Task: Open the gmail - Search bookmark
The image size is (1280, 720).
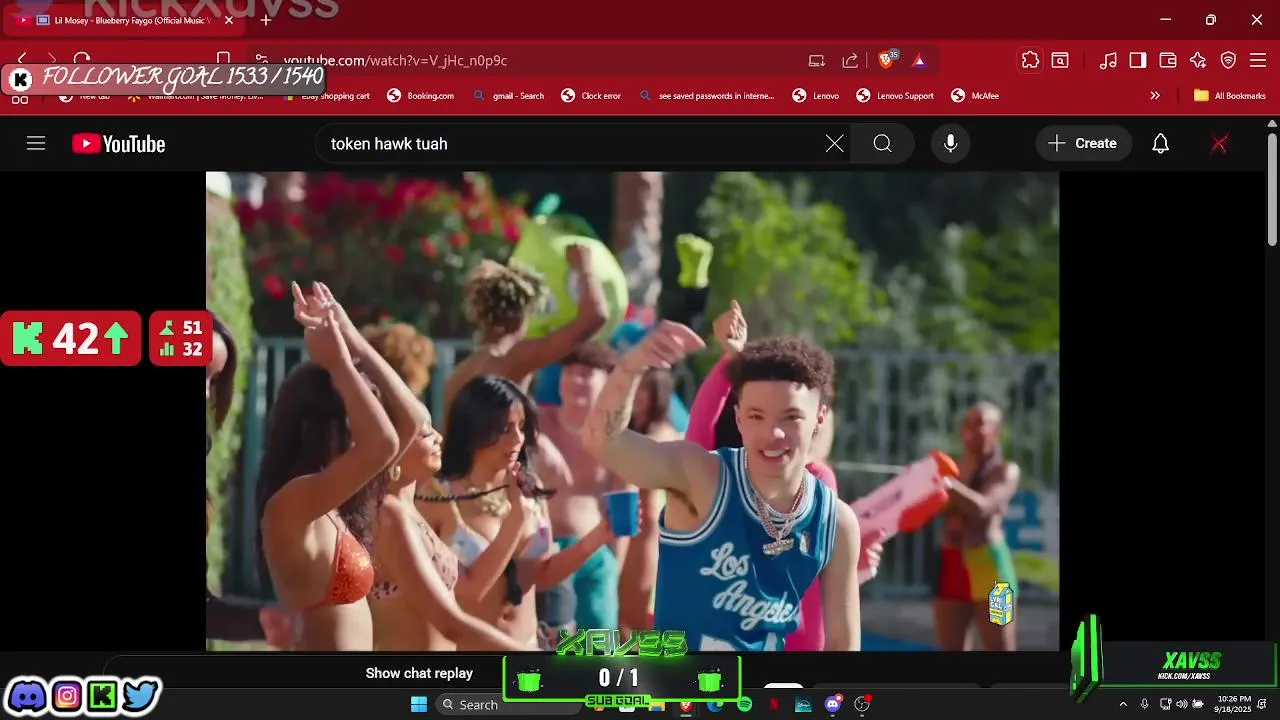Action: [x=509, y=96]
